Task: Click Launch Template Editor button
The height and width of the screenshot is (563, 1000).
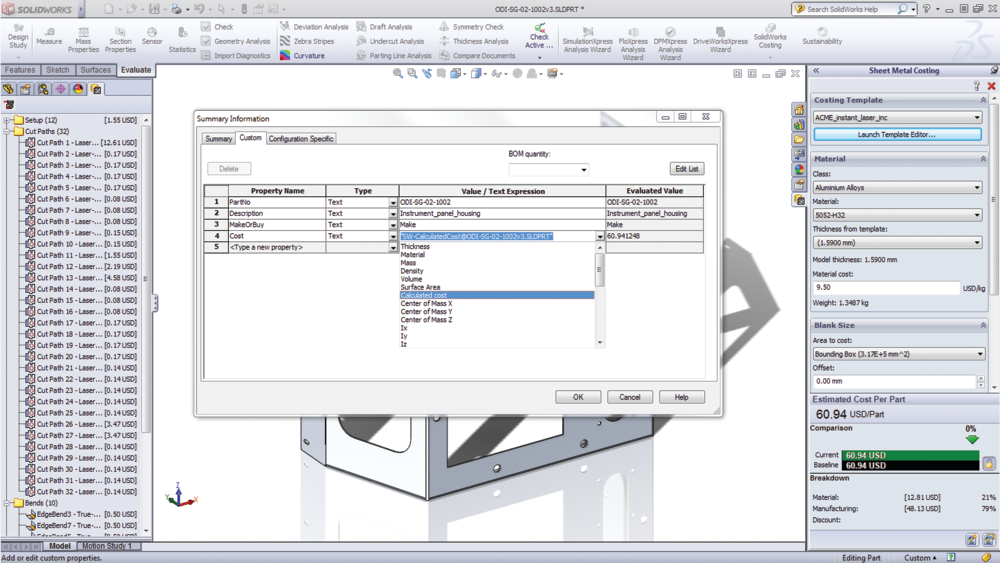Action: tap(897, 135)
